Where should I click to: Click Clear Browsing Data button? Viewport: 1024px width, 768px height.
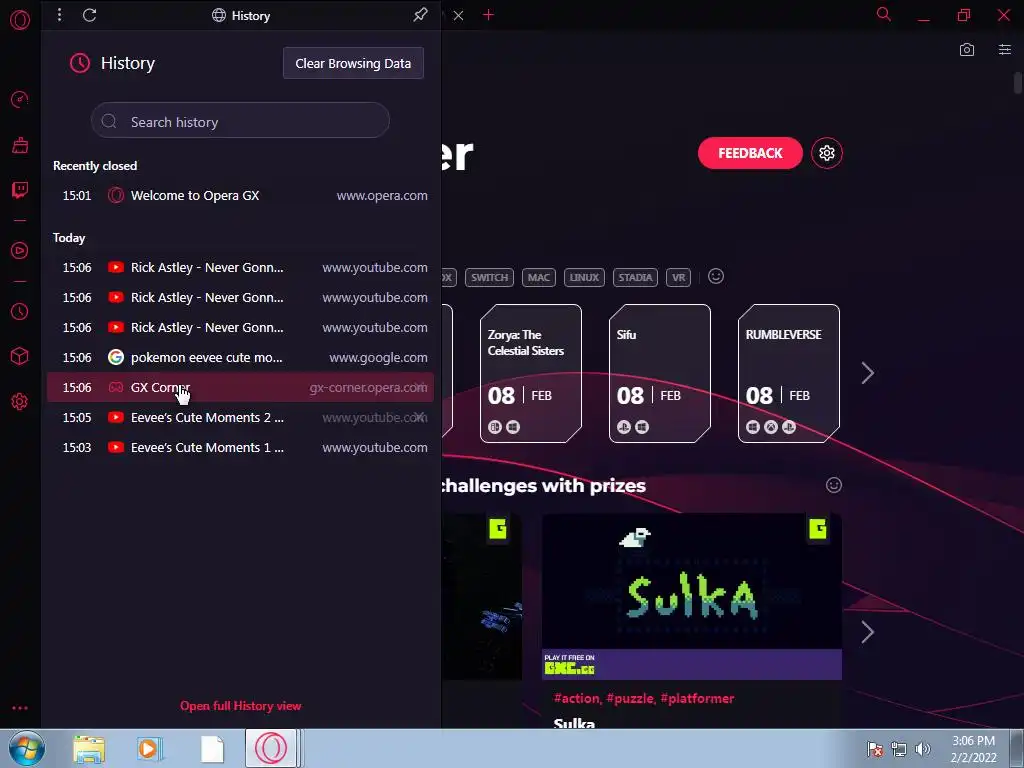tap(353, 63)
